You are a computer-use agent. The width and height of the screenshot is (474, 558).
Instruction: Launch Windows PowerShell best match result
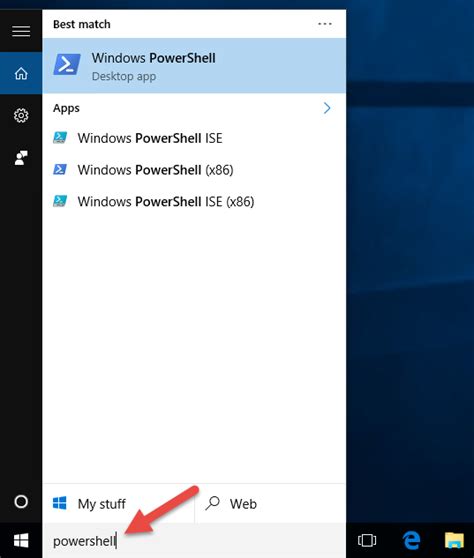pyautogui.click(x=194, y=66)
